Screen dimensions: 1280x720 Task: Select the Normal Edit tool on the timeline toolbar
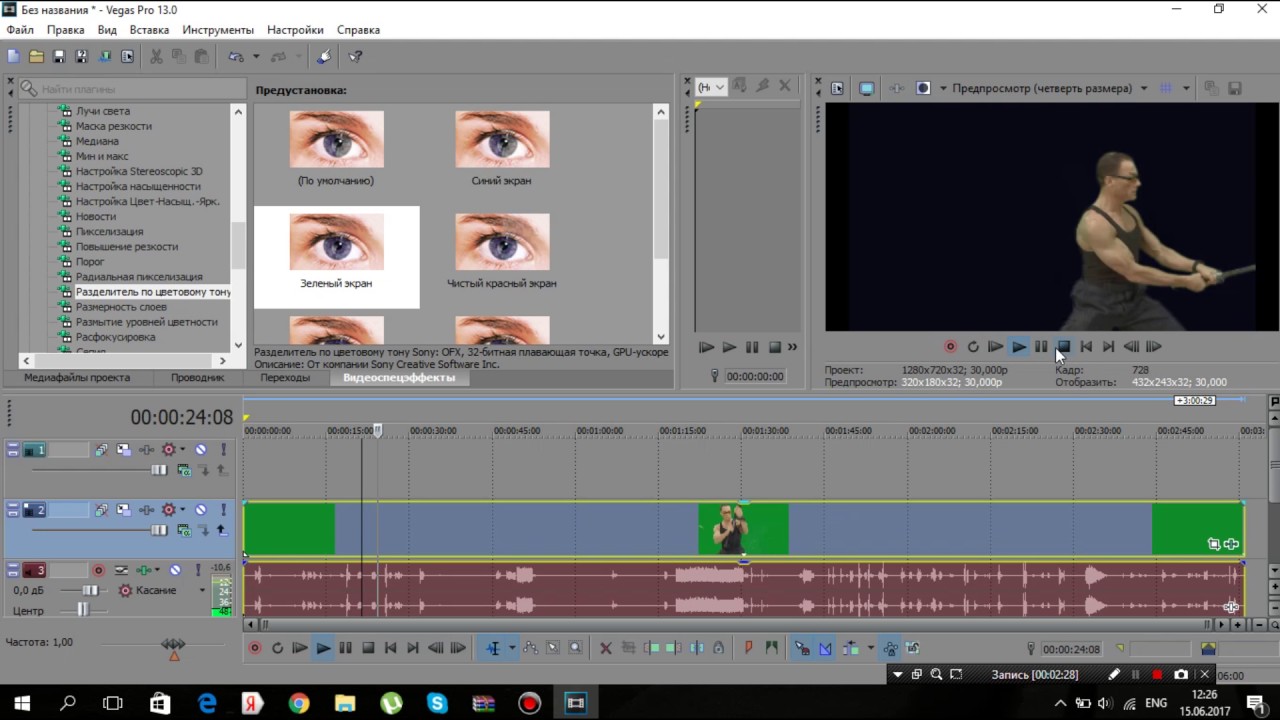click(493, 648)
